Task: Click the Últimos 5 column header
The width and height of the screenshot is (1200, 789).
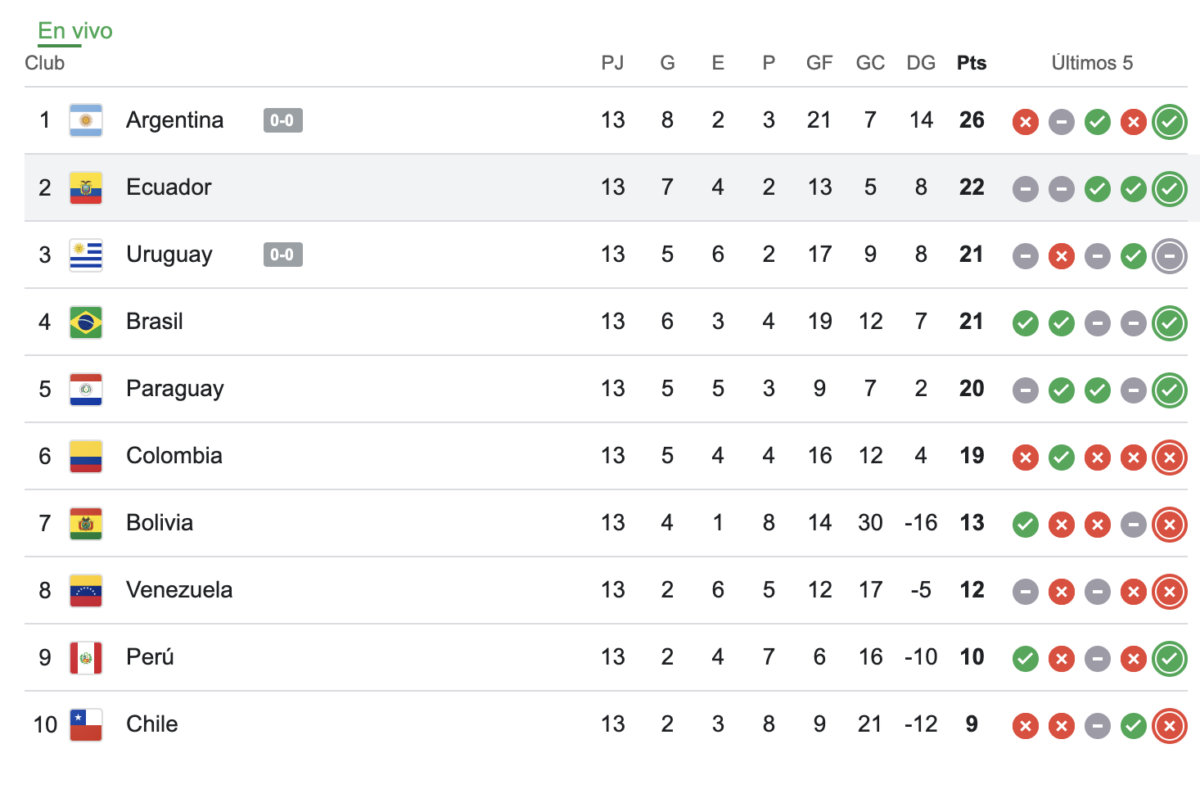Action: pyautogui.click(x=1092, y=63)
